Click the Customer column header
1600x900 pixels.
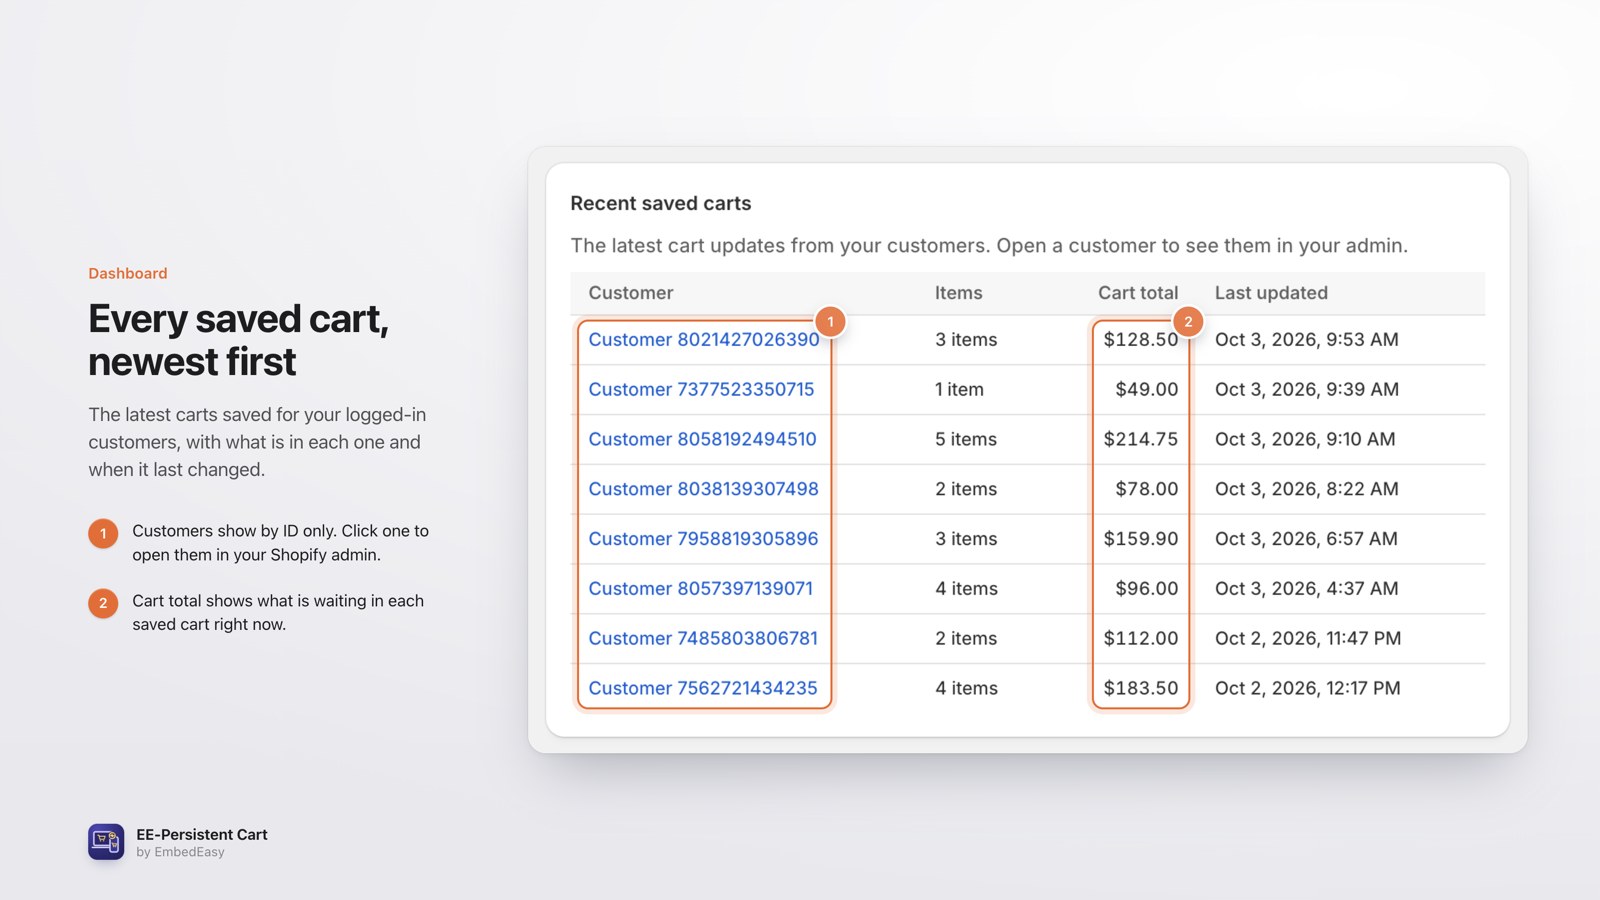pyautogui.click(x=630, y=293)
